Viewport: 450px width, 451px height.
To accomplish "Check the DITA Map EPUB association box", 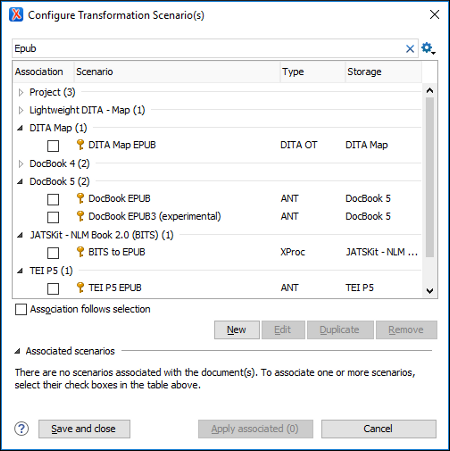I will point(53,146).
